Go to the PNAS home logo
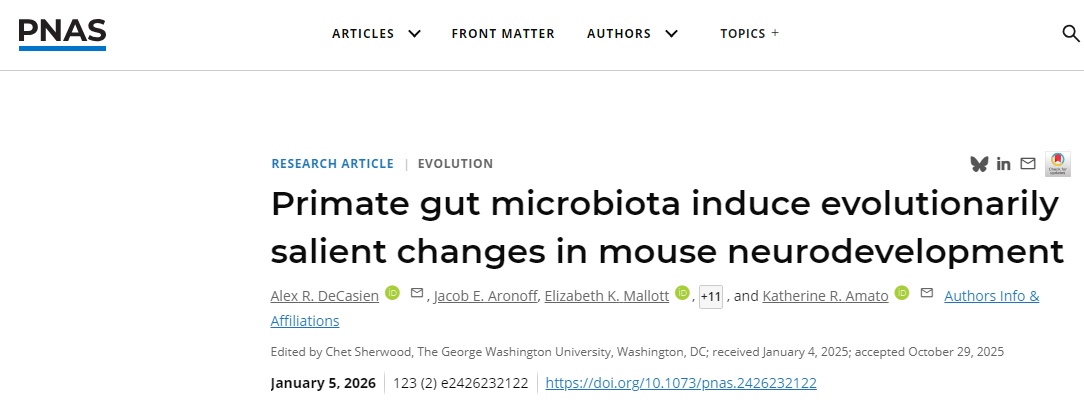Image resolution: width=1084 pixels, height=409 pixels. click(x=62, y=34)
